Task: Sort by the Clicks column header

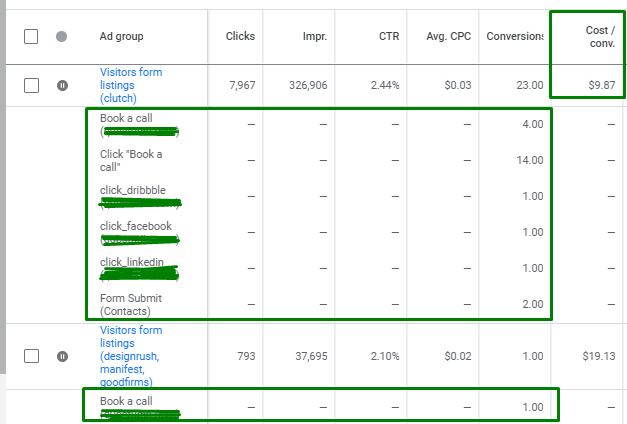Action: click(x=240, y=37)
